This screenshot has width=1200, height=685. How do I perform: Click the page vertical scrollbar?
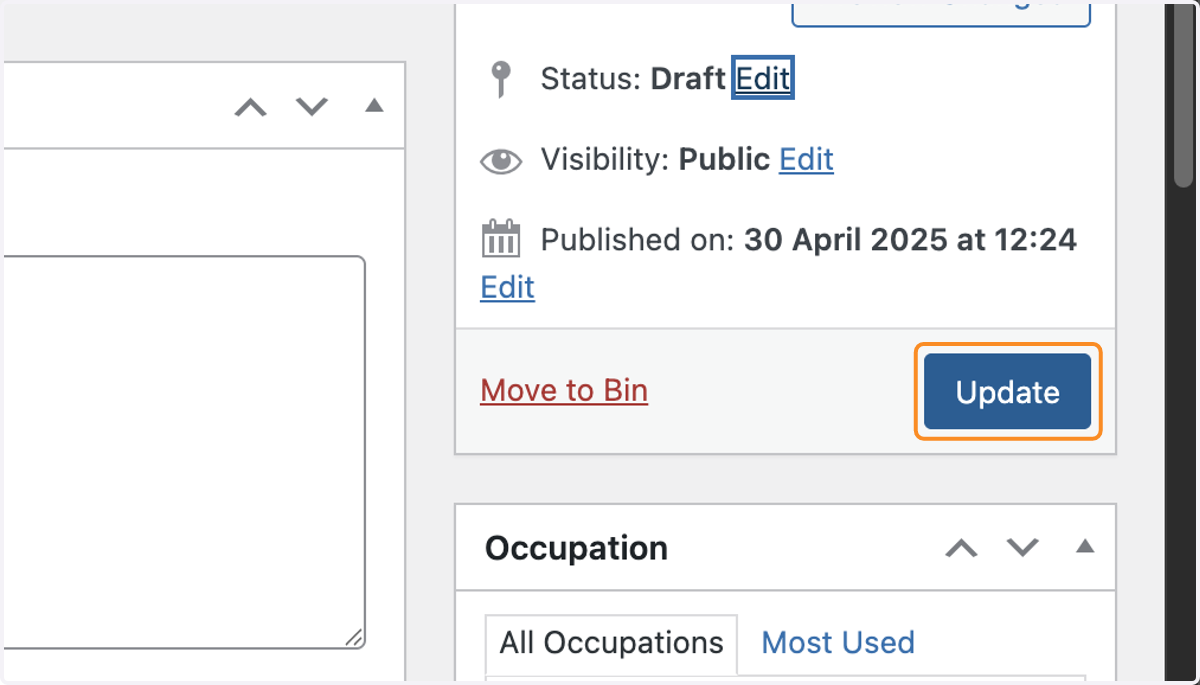[1182, 95]
